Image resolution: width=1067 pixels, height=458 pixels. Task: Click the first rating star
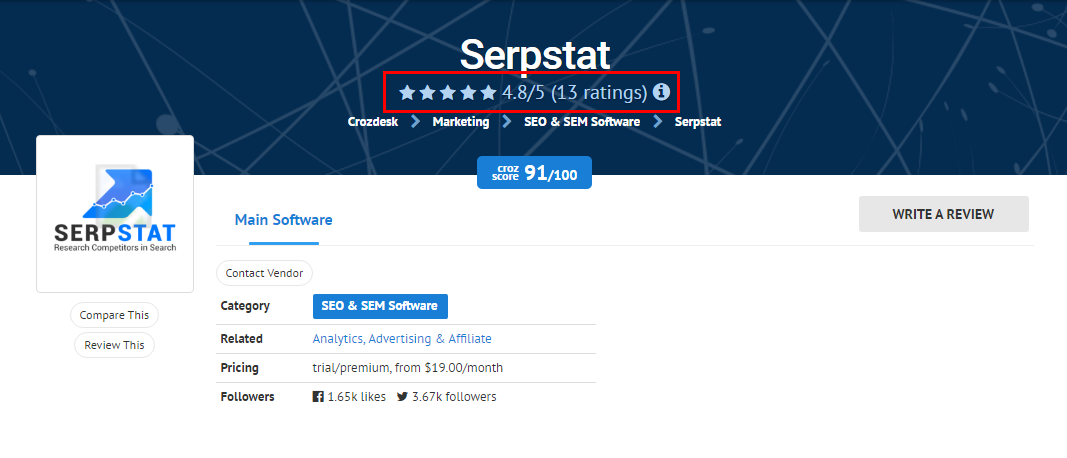click(x=407, y=93)
